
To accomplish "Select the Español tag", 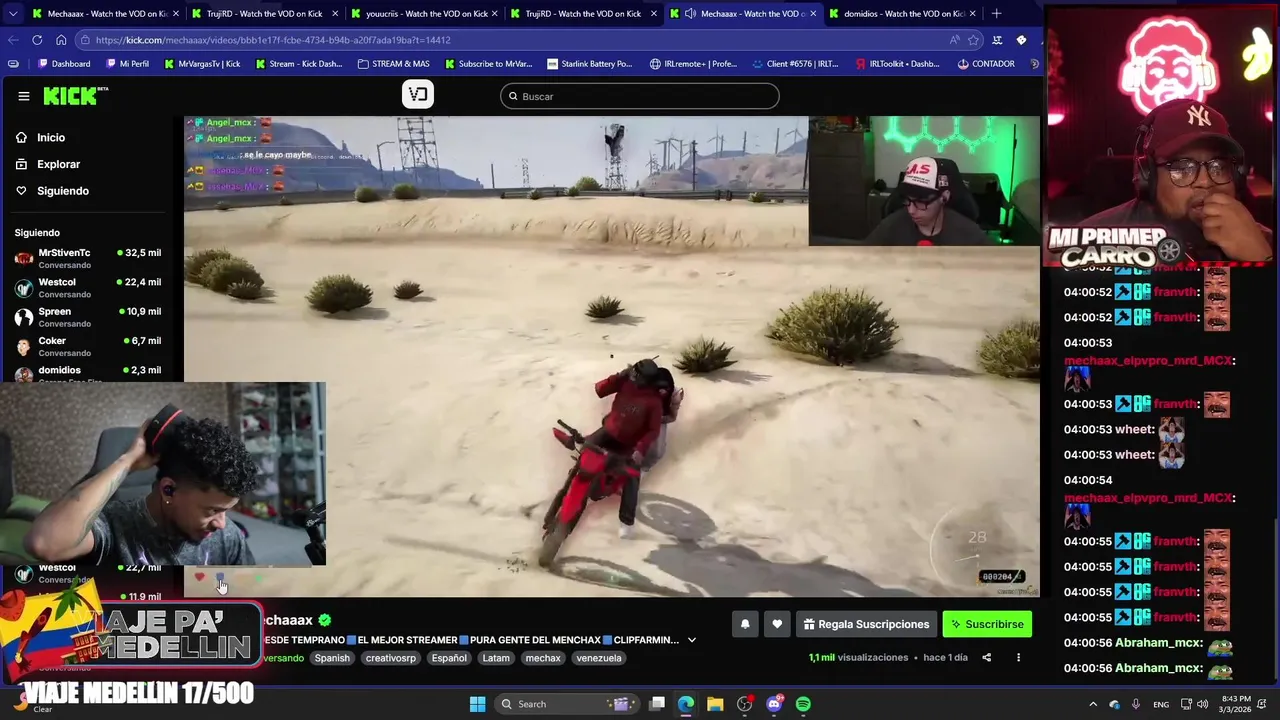I will 449,658.
